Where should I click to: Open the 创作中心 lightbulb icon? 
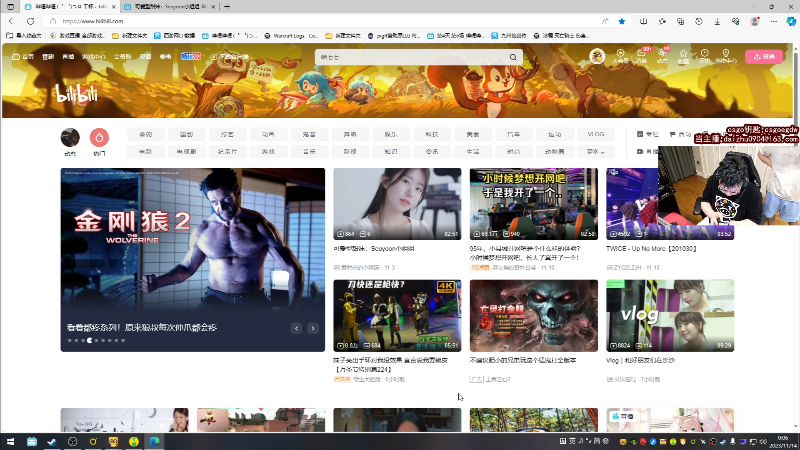tap(726, 56)
